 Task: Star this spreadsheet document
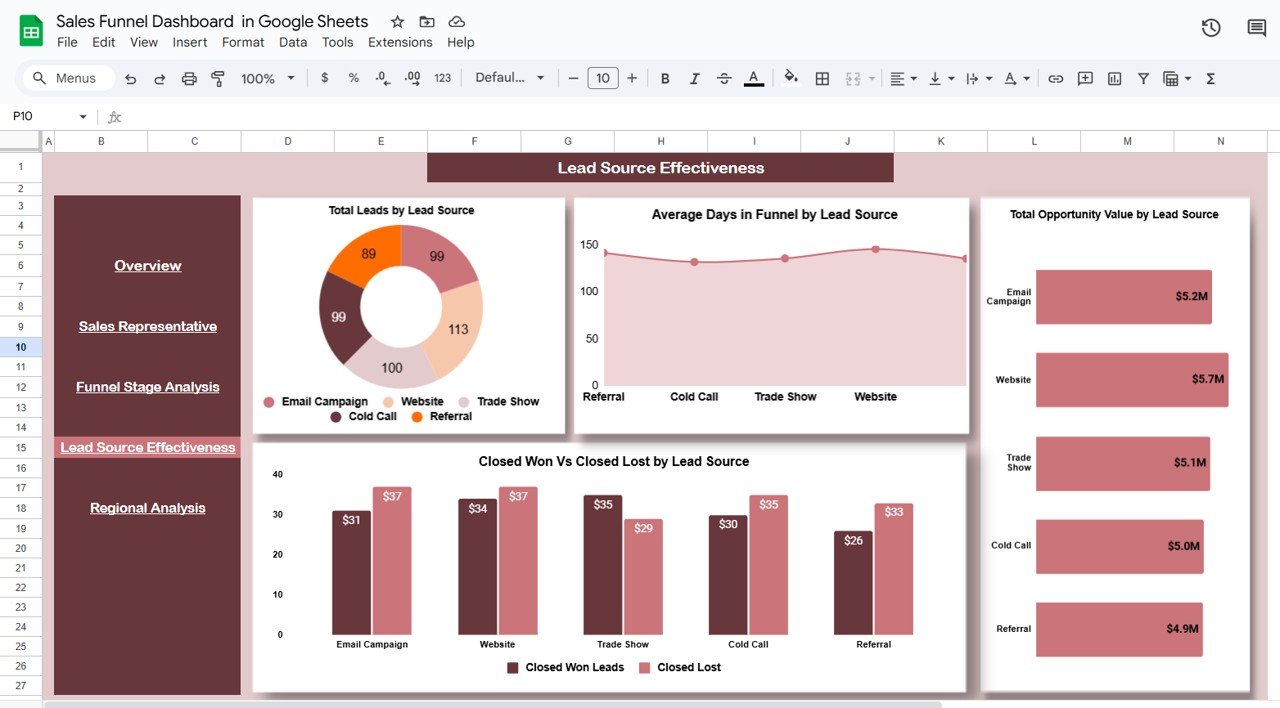click(397, 22)
